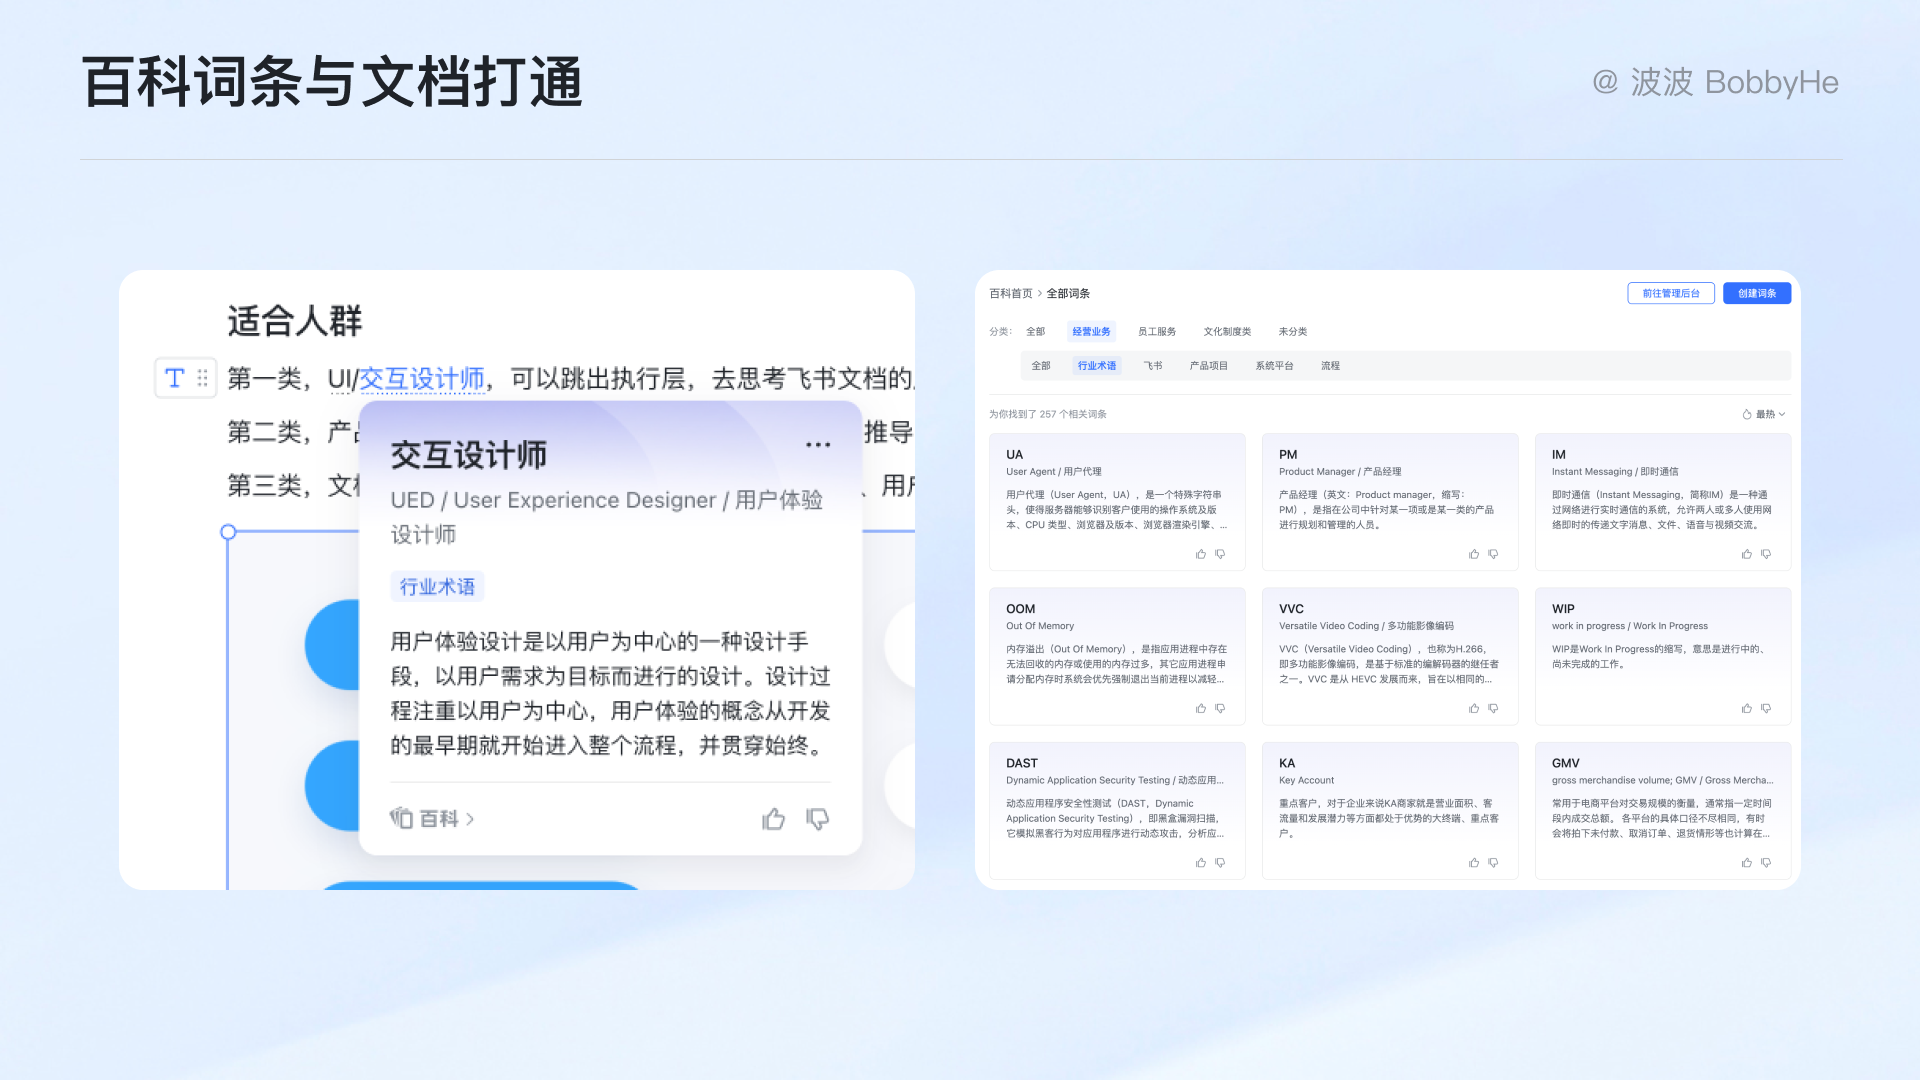Open the 最热 sort dropdown

click(1765, 414)
